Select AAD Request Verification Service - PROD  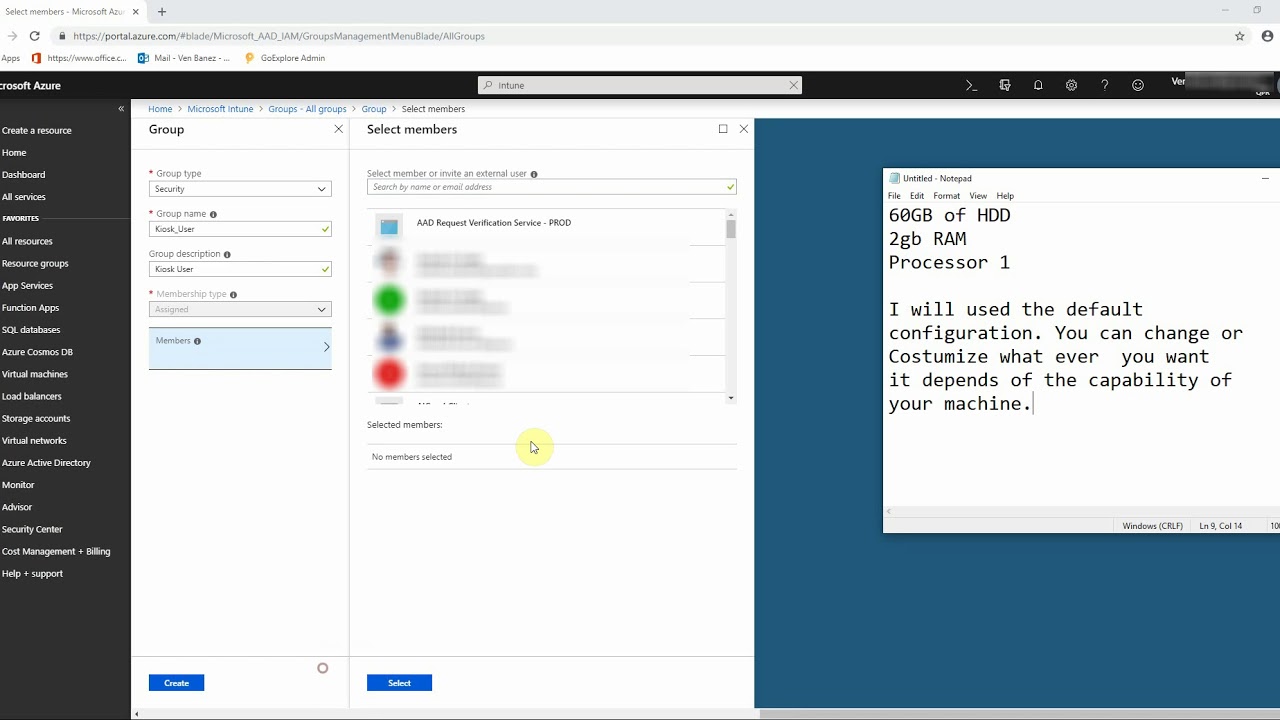(546, 226)
